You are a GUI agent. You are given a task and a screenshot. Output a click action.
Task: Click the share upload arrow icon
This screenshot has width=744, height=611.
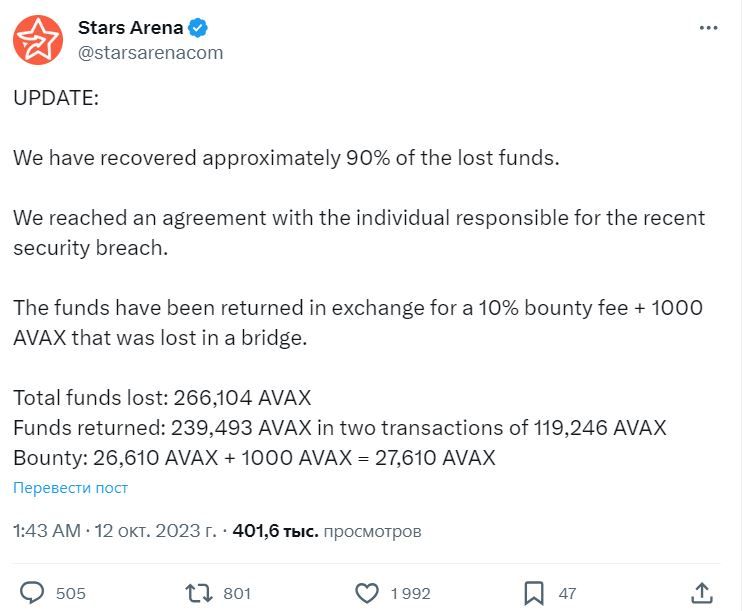pos(702,593)
